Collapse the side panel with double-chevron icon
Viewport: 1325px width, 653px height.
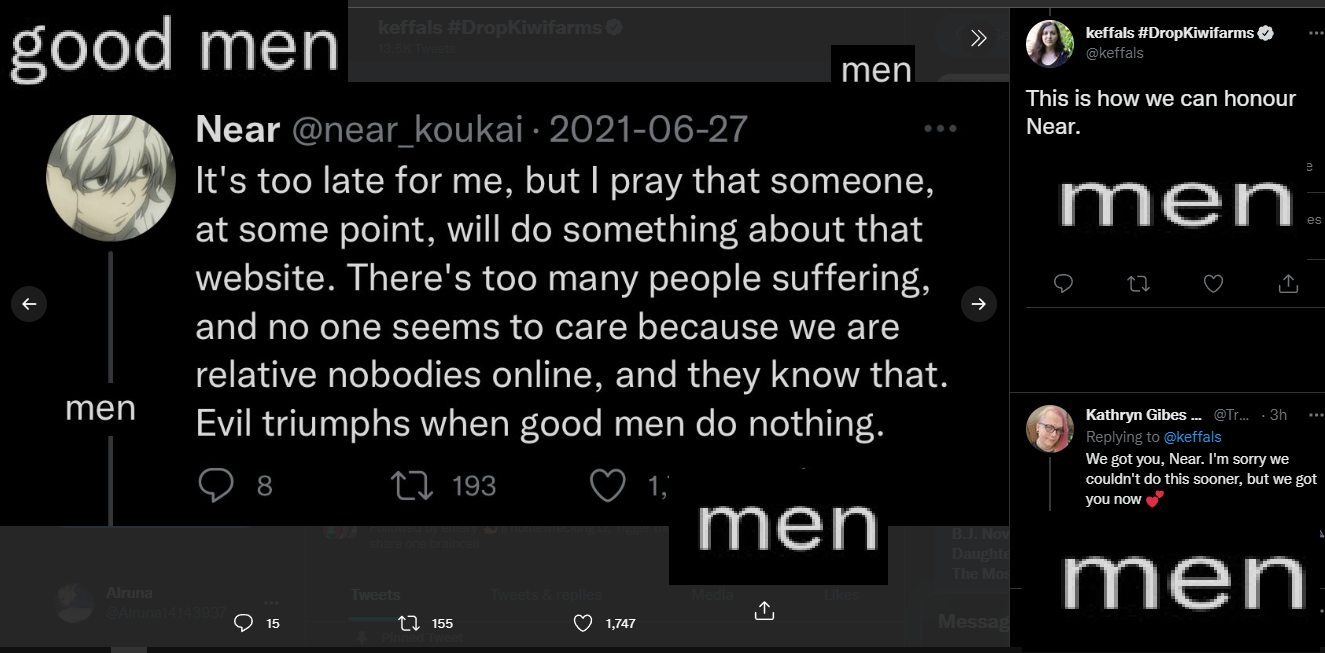point(979,38)
